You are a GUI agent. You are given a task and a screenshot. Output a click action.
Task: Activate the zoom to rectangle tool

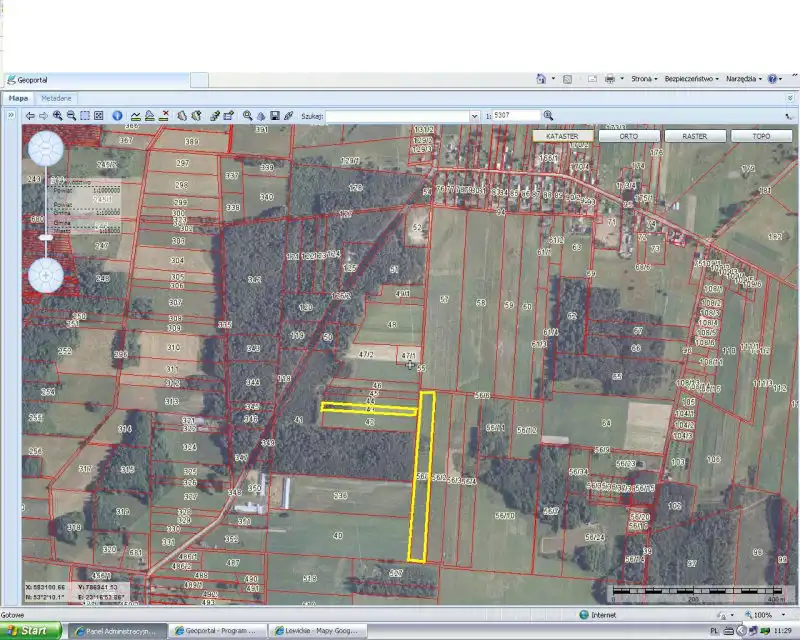[85, 116]
